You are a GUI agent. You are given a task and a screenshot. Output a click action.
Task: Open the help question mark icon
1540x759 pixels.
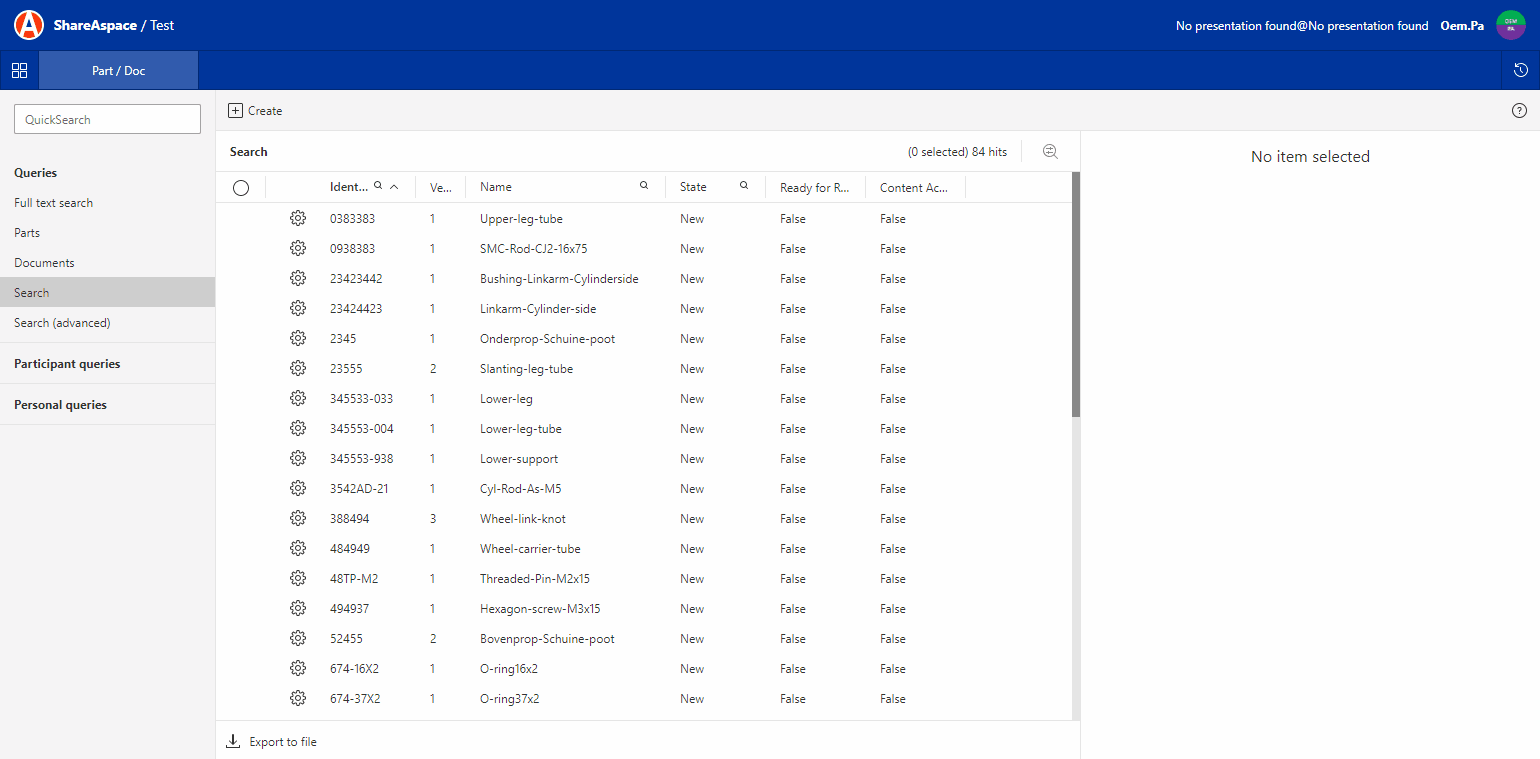point(1519,110)
